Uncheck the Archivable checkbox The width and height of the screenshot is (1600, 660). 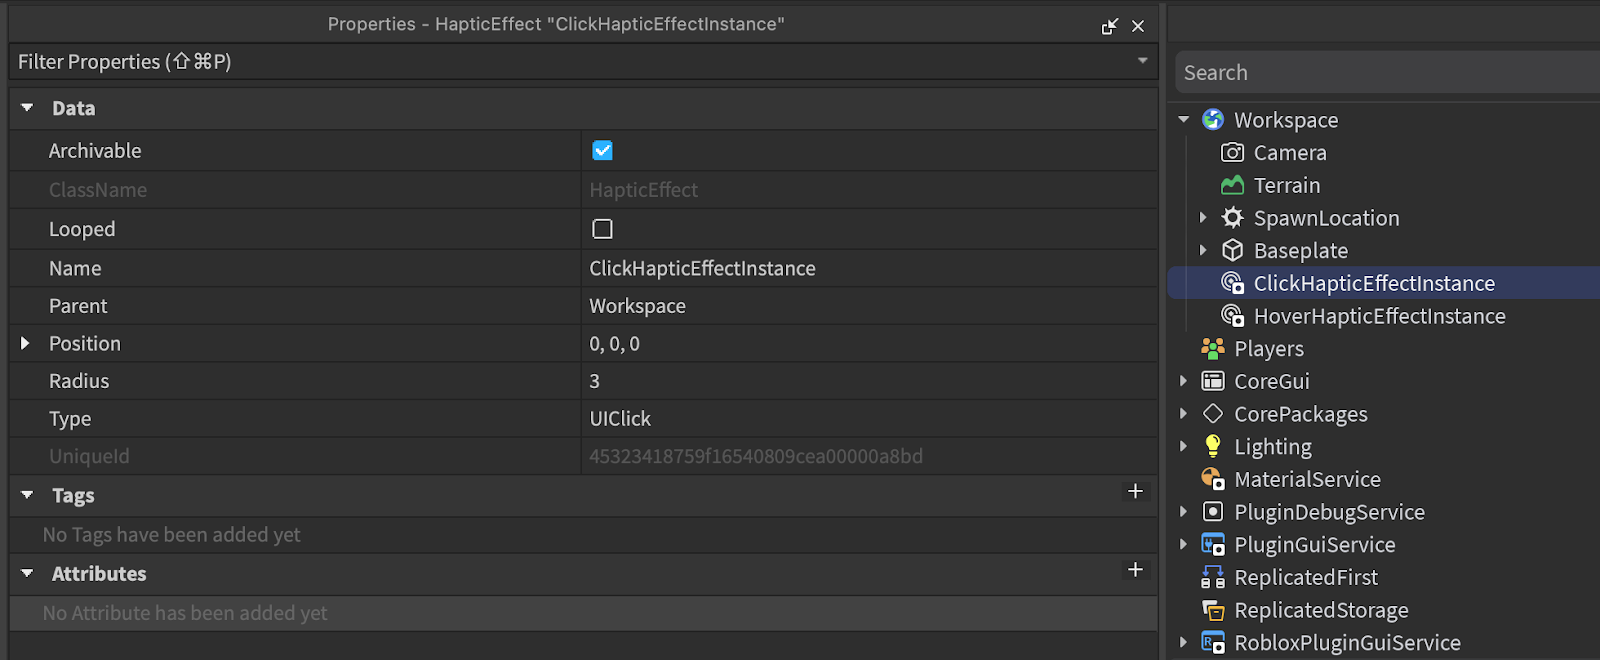[x=602, y=150]
